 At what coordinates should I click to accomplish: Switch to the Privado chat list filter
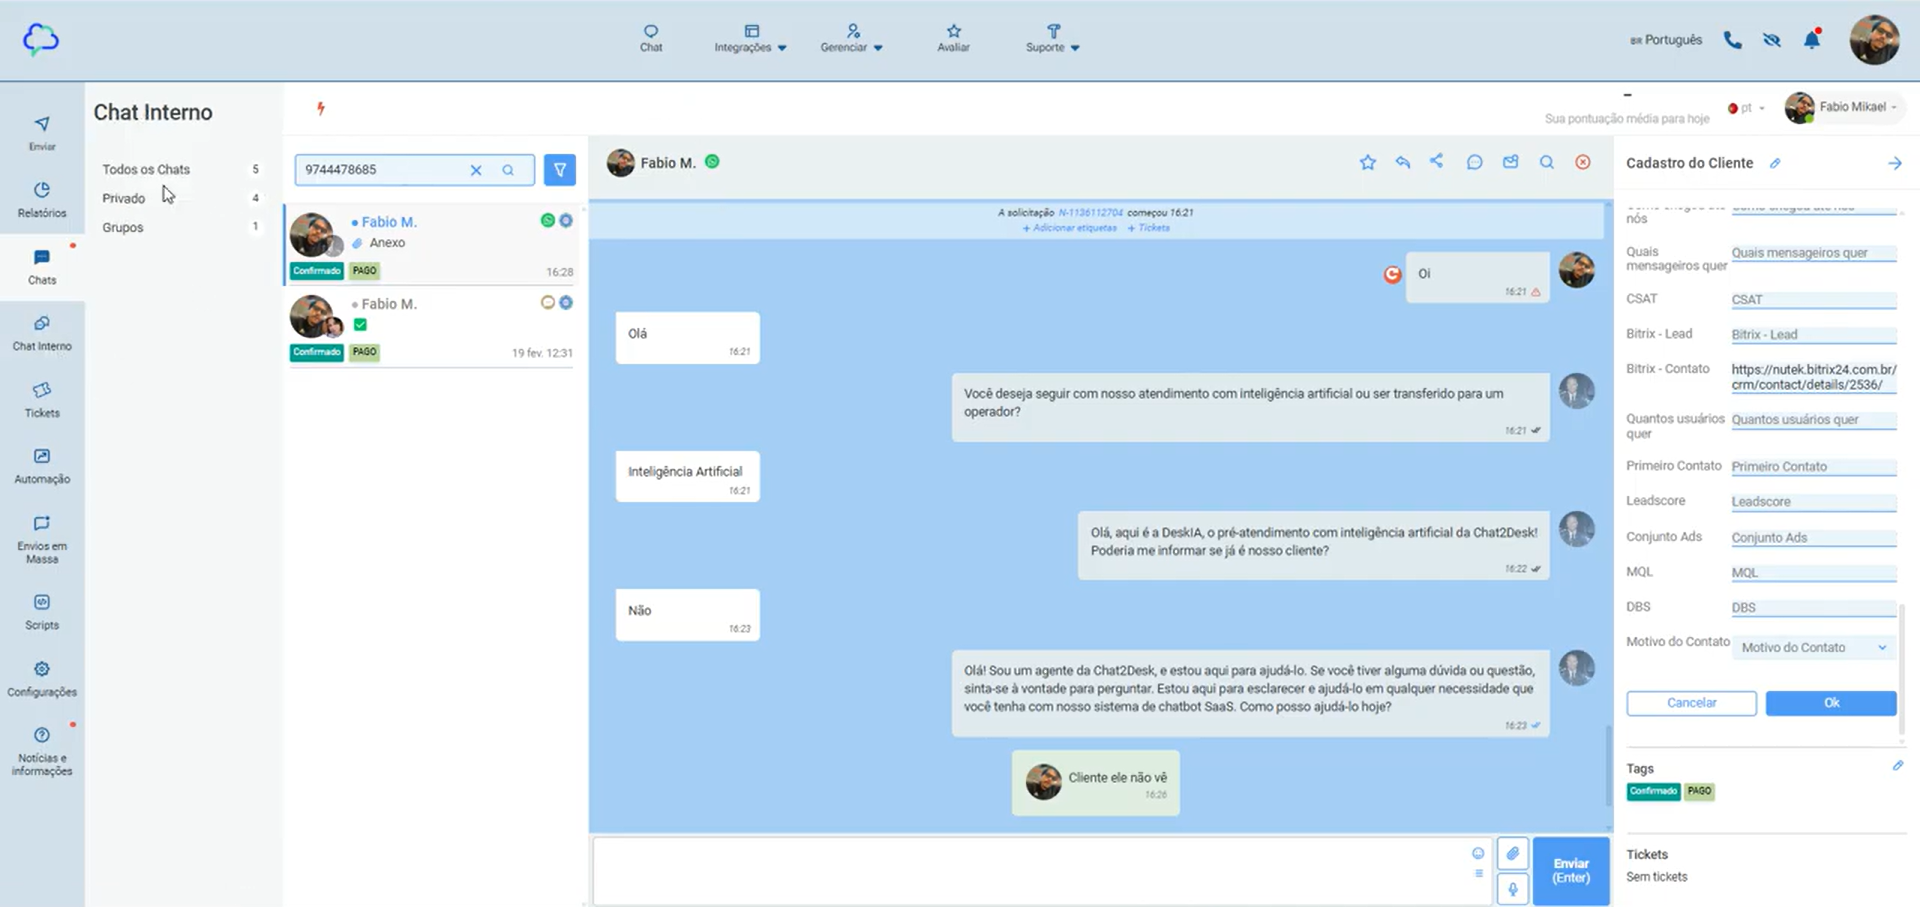coord(123,198)
